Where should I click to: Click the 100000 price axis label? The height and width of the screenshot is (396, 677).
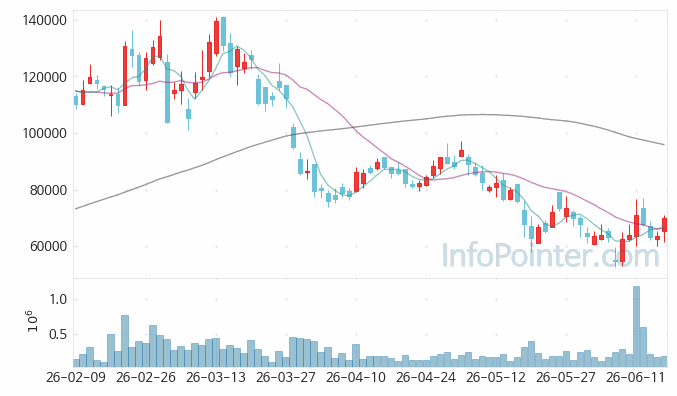pyautogui.click(x=44, y=133)
